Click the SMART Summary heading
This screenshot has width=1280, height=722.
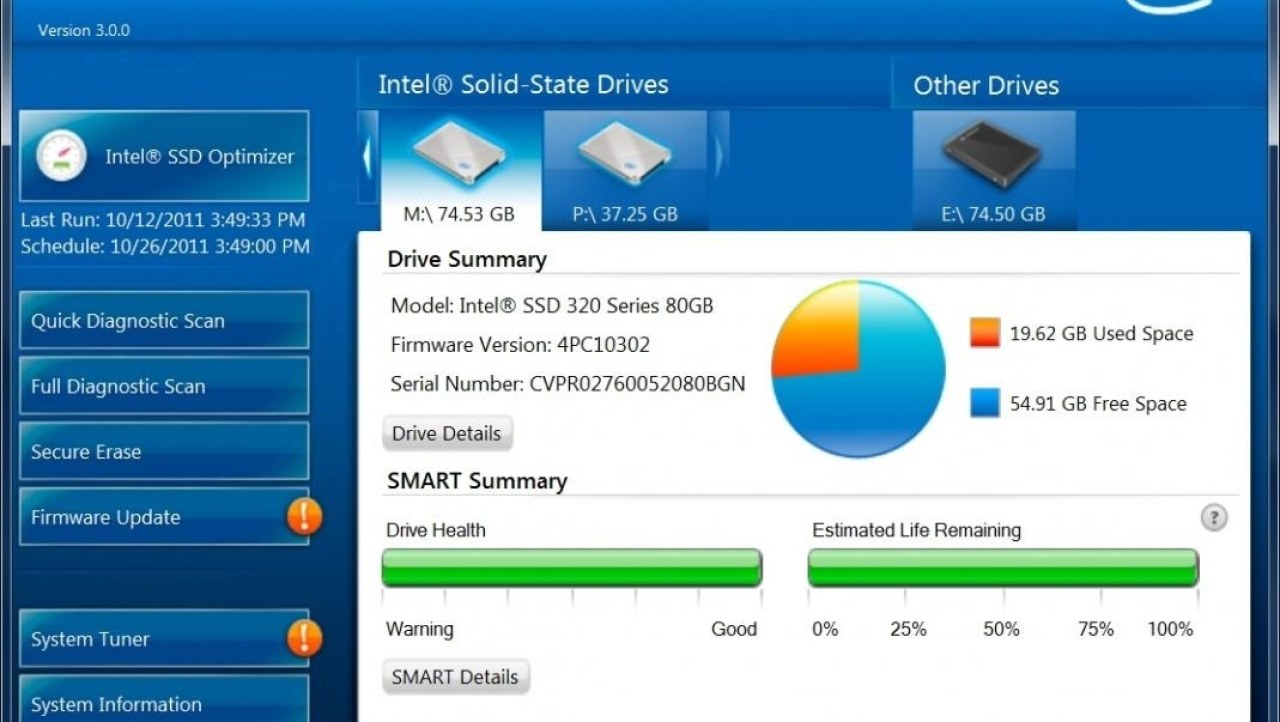477,481
